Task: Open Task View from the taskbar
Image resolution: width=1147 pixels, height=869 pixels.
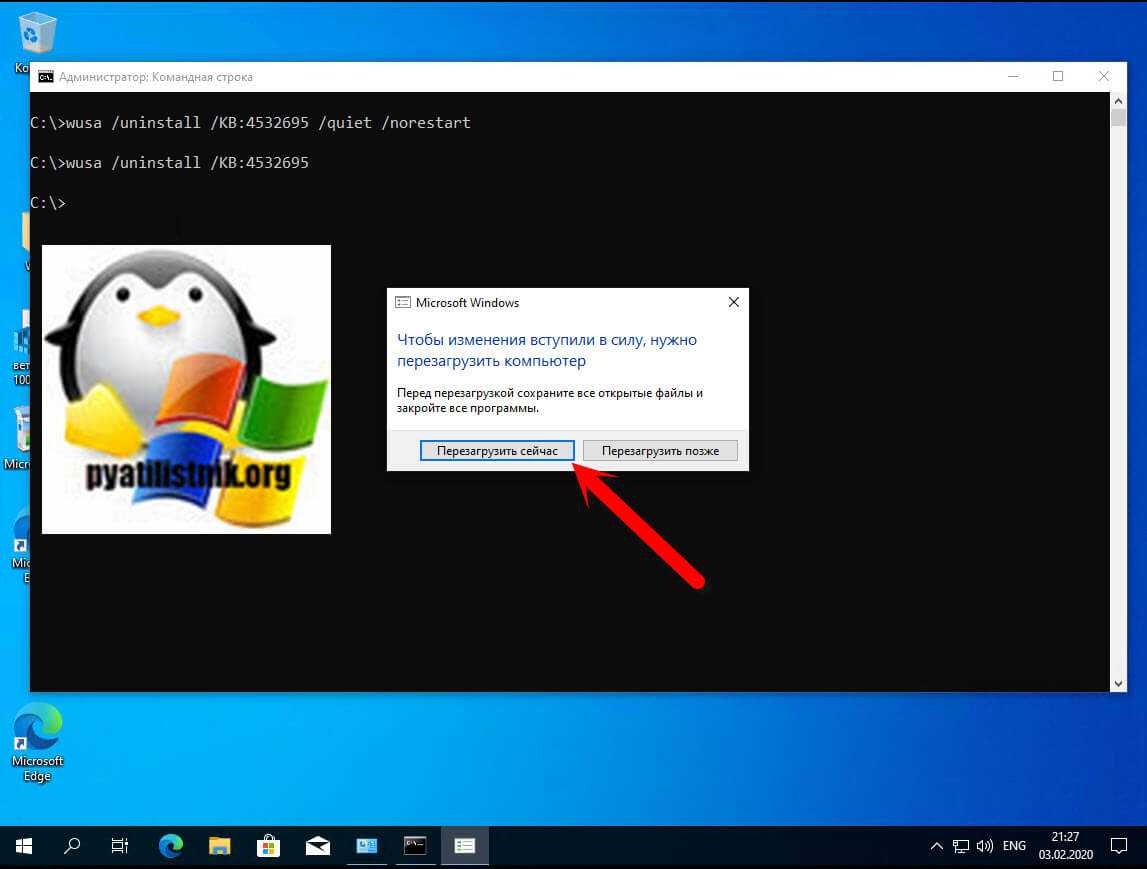Action: tap(120, 846)
